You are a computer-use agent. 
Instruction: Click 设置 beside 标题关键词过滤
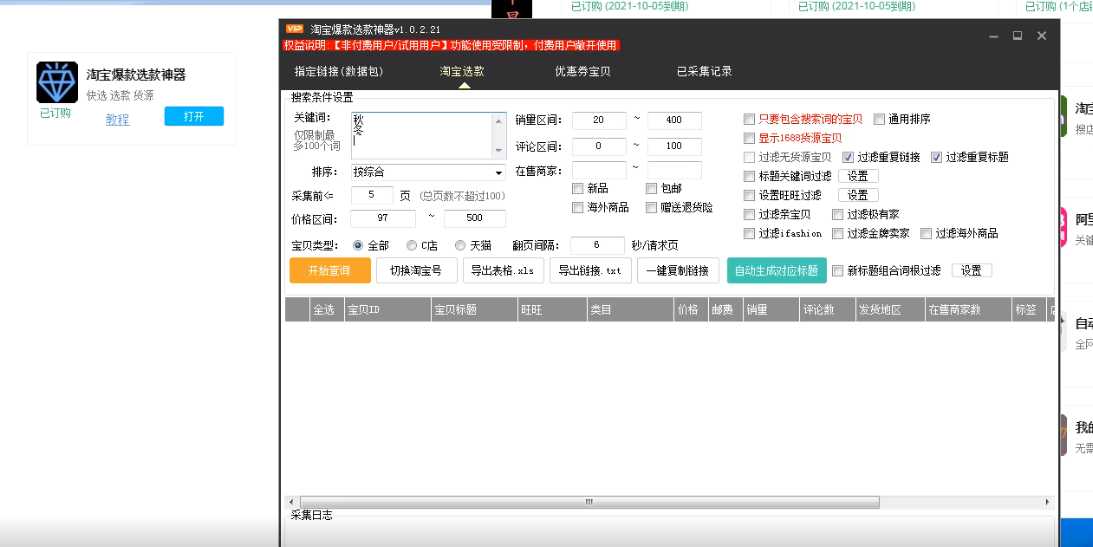[x=857, y=176]
